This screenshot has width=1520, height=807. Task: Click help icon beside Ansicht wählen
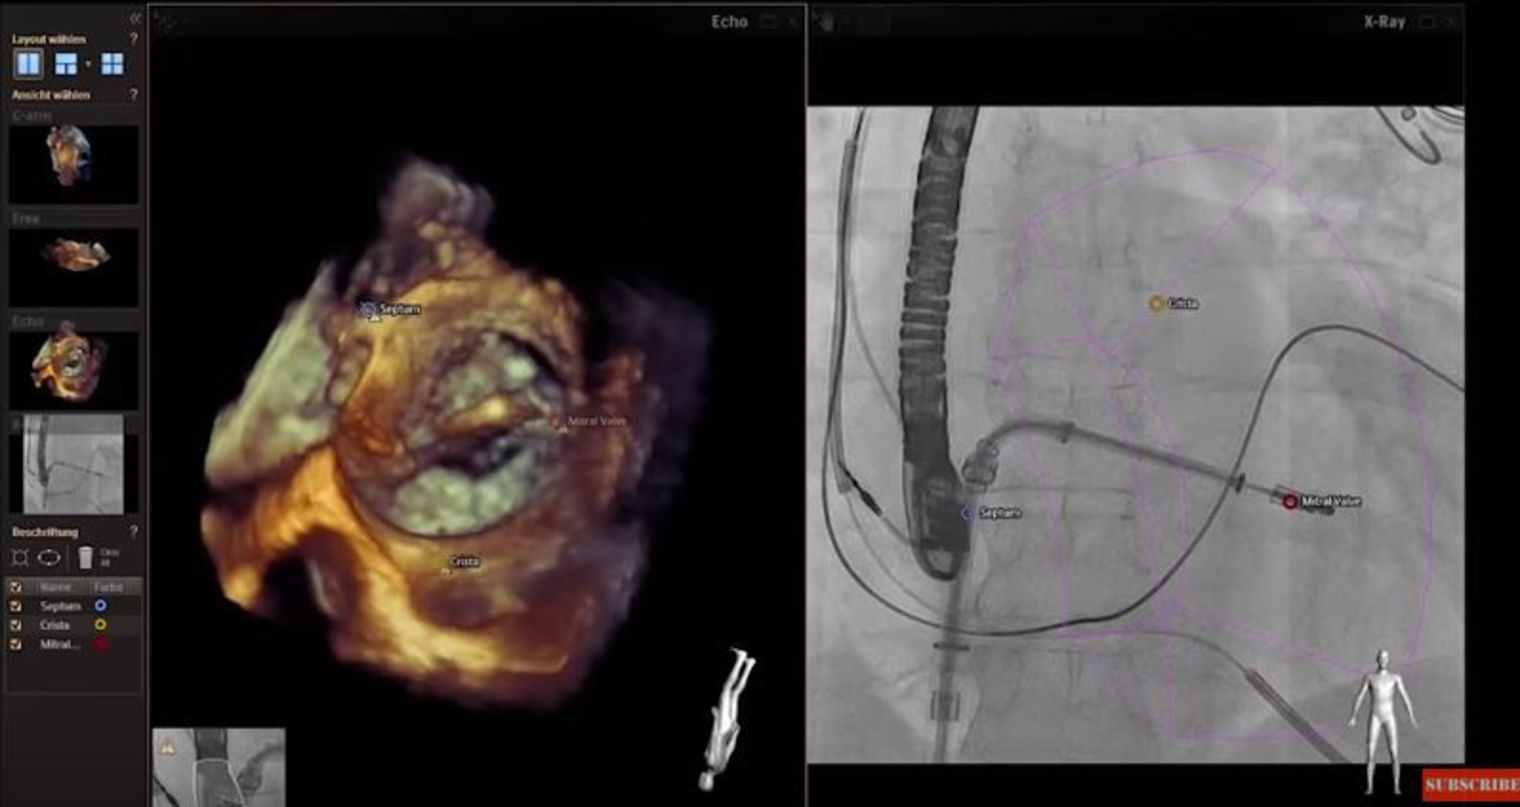[x=134, y=94]
